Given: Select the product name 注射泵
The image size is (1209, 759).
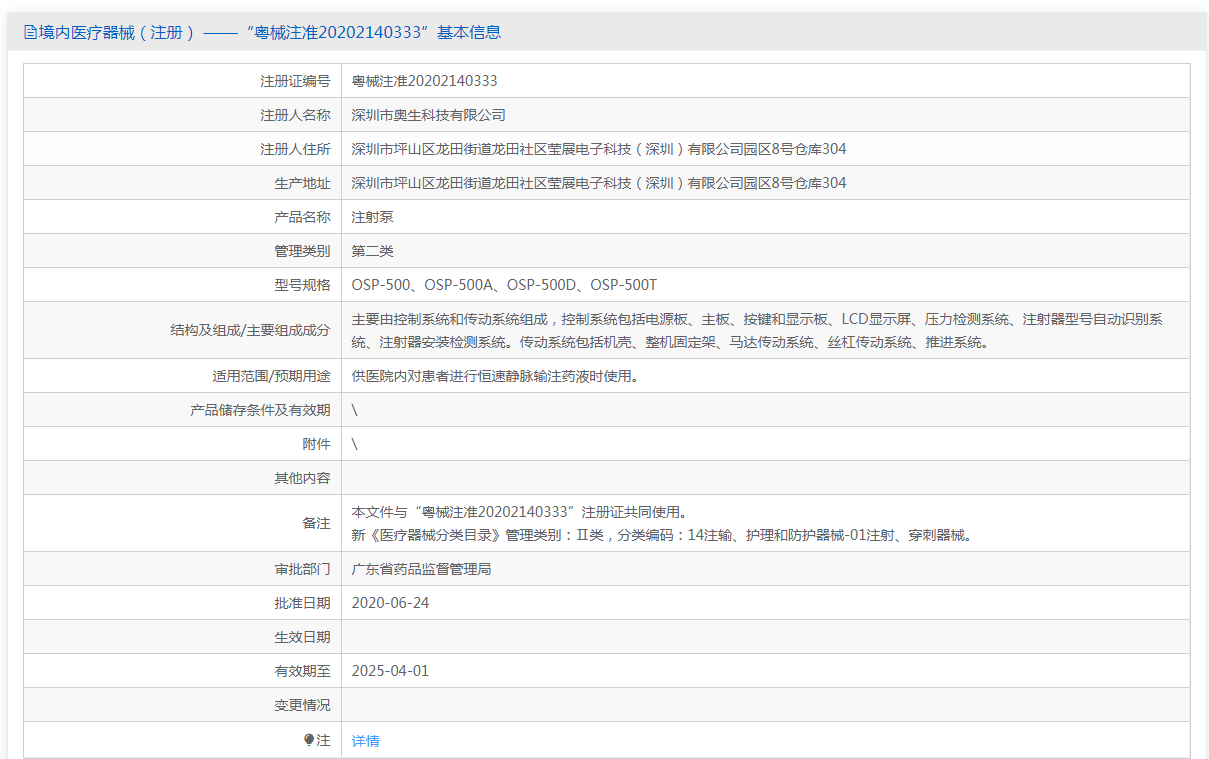Looking at the screenshot, I should click(x=366, y=217).
